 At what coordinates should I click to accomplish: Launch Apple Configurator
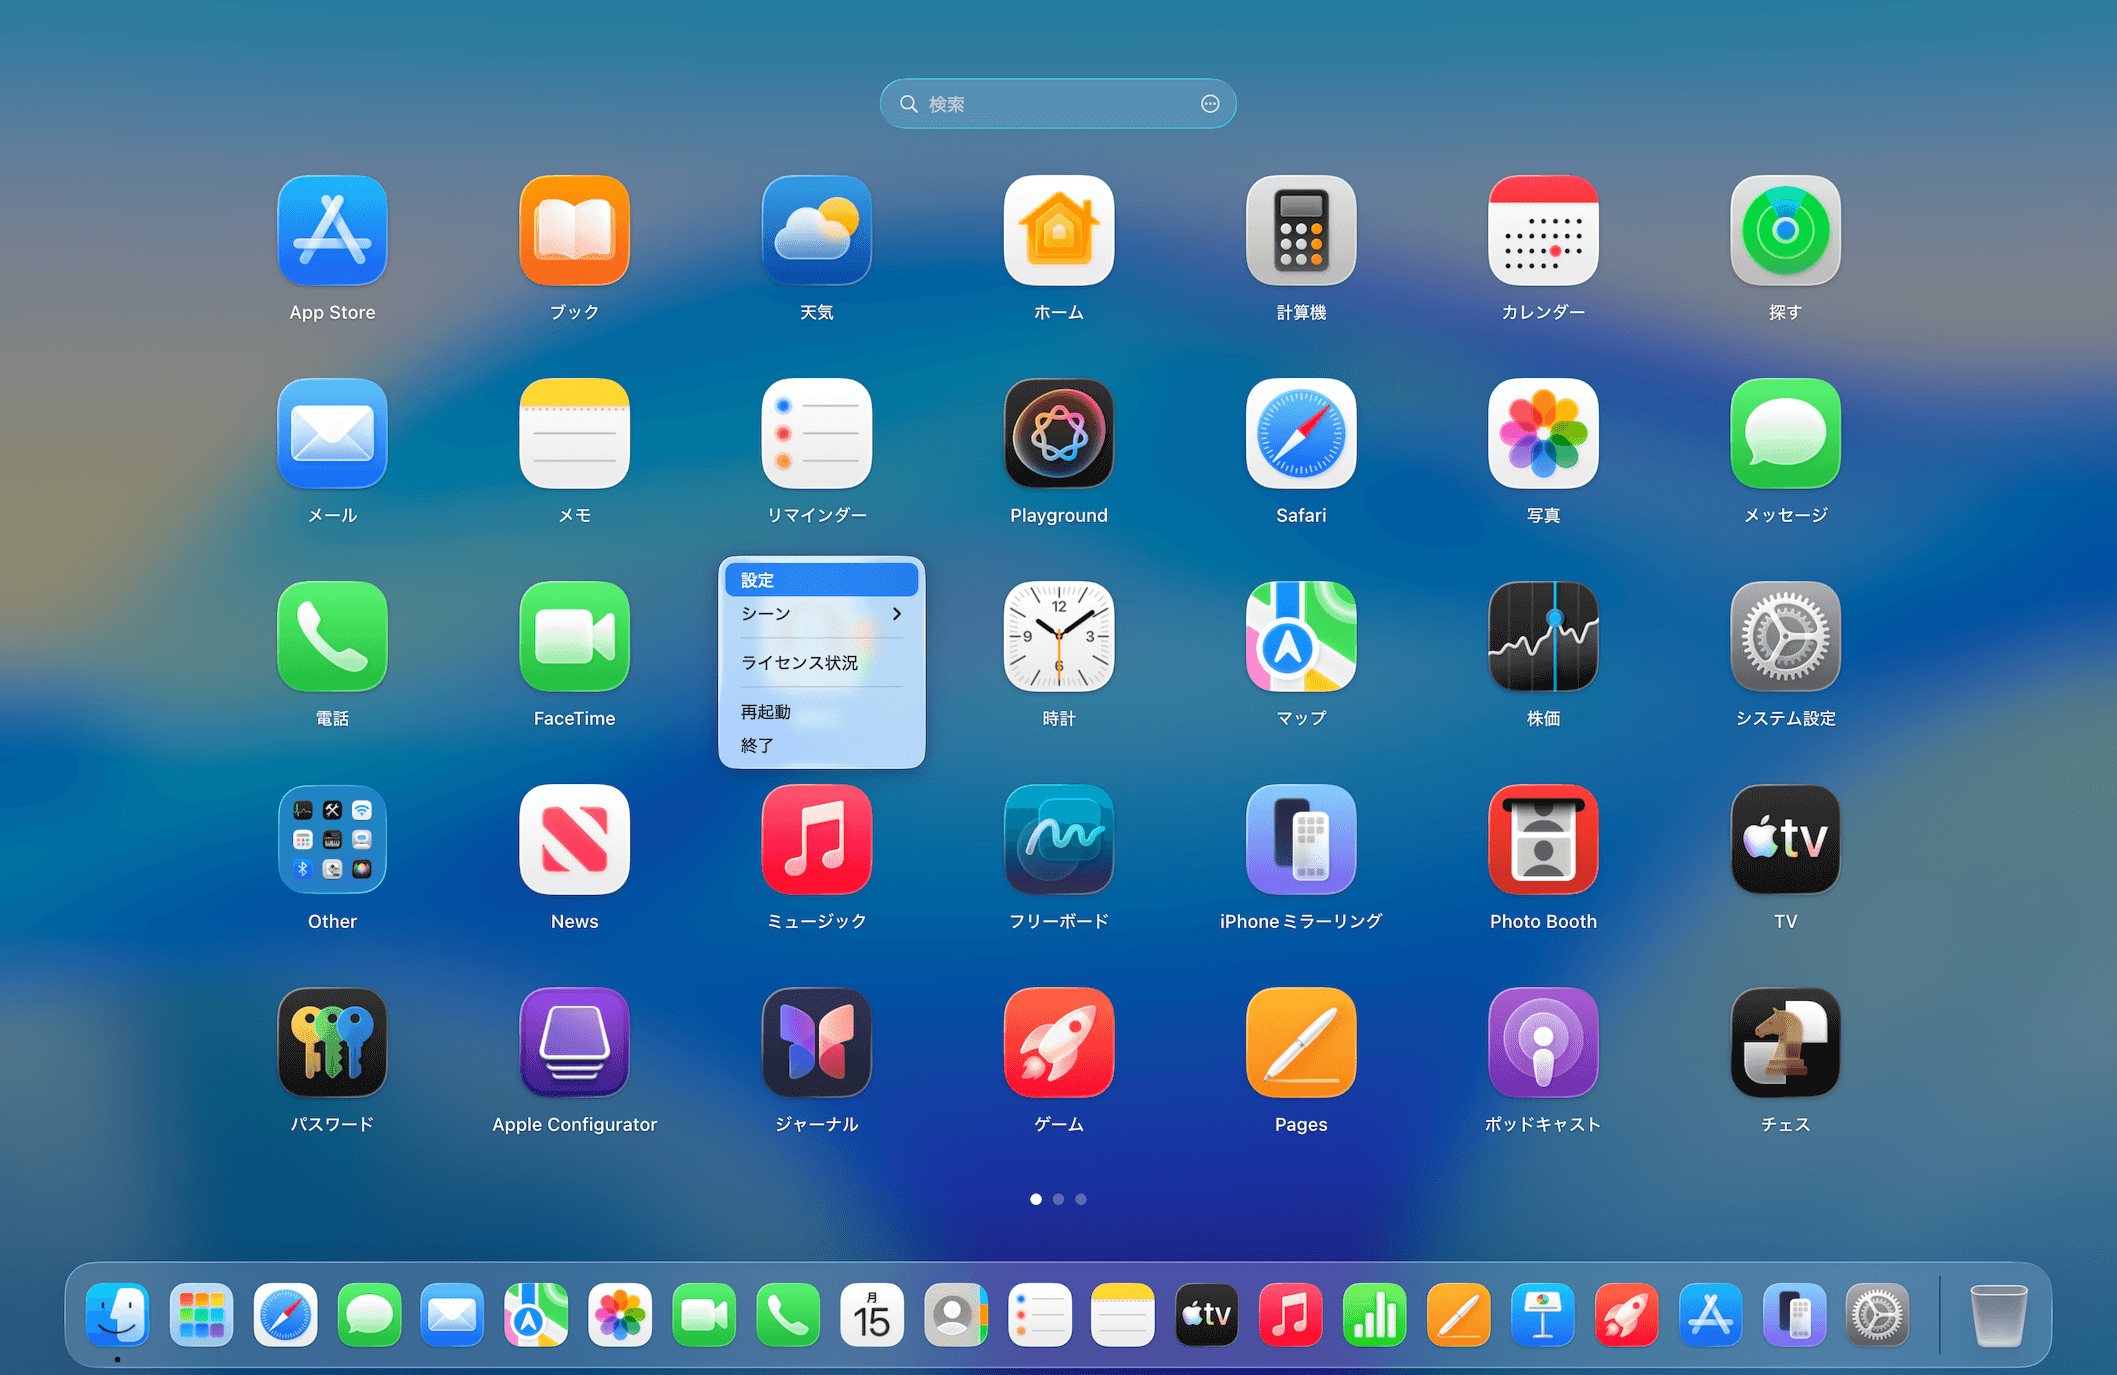point(574,1043)
